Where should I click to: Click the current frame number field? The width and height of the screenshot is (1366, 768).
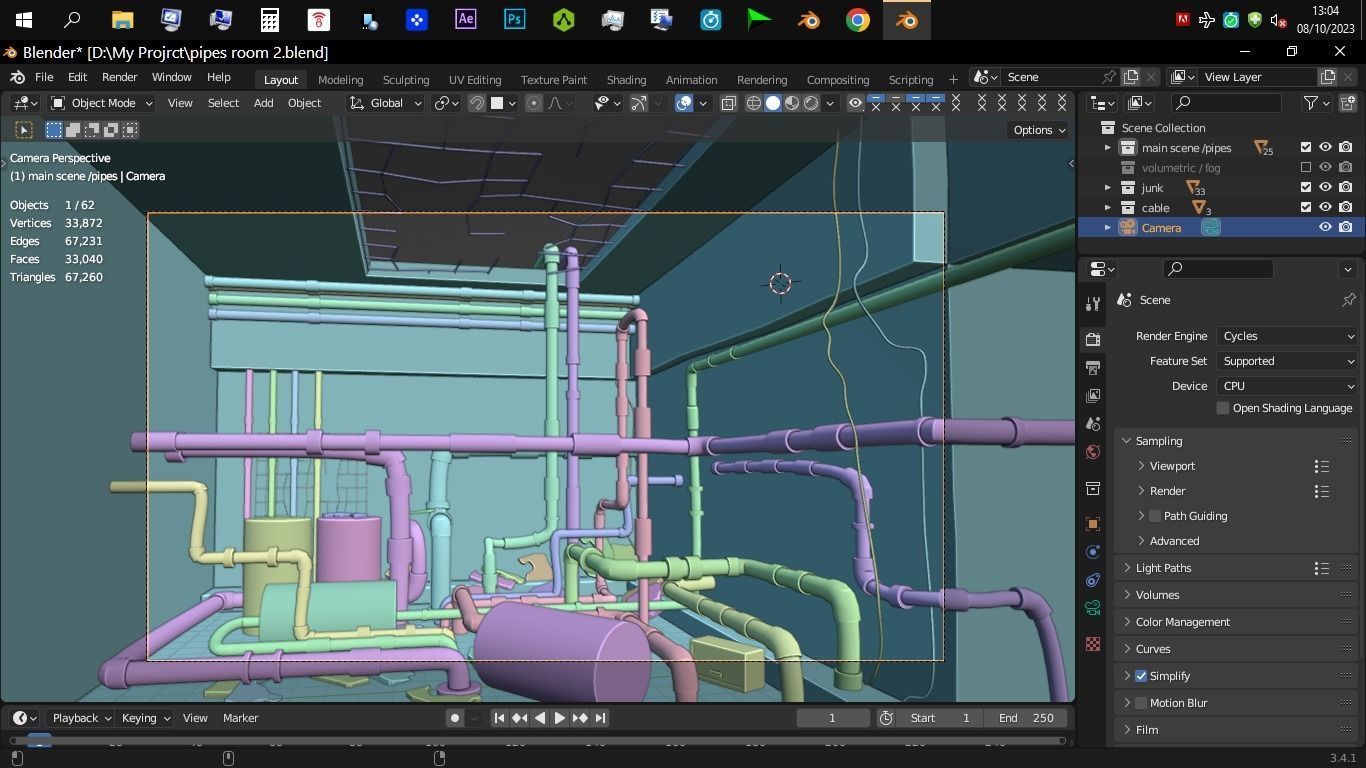pyautogui.click(x=831, y=717)
